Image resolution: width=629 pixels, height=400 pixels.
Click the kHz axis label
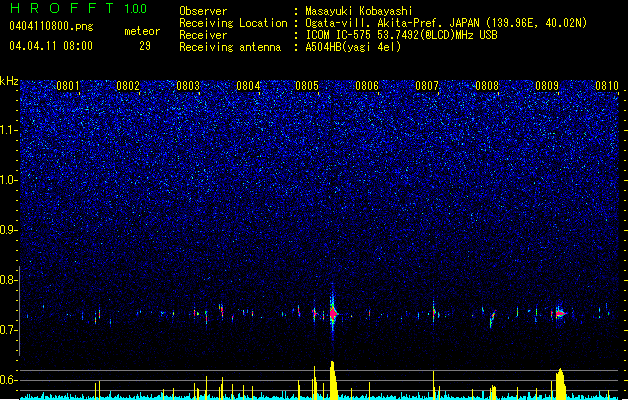click(x=9, y=81)
